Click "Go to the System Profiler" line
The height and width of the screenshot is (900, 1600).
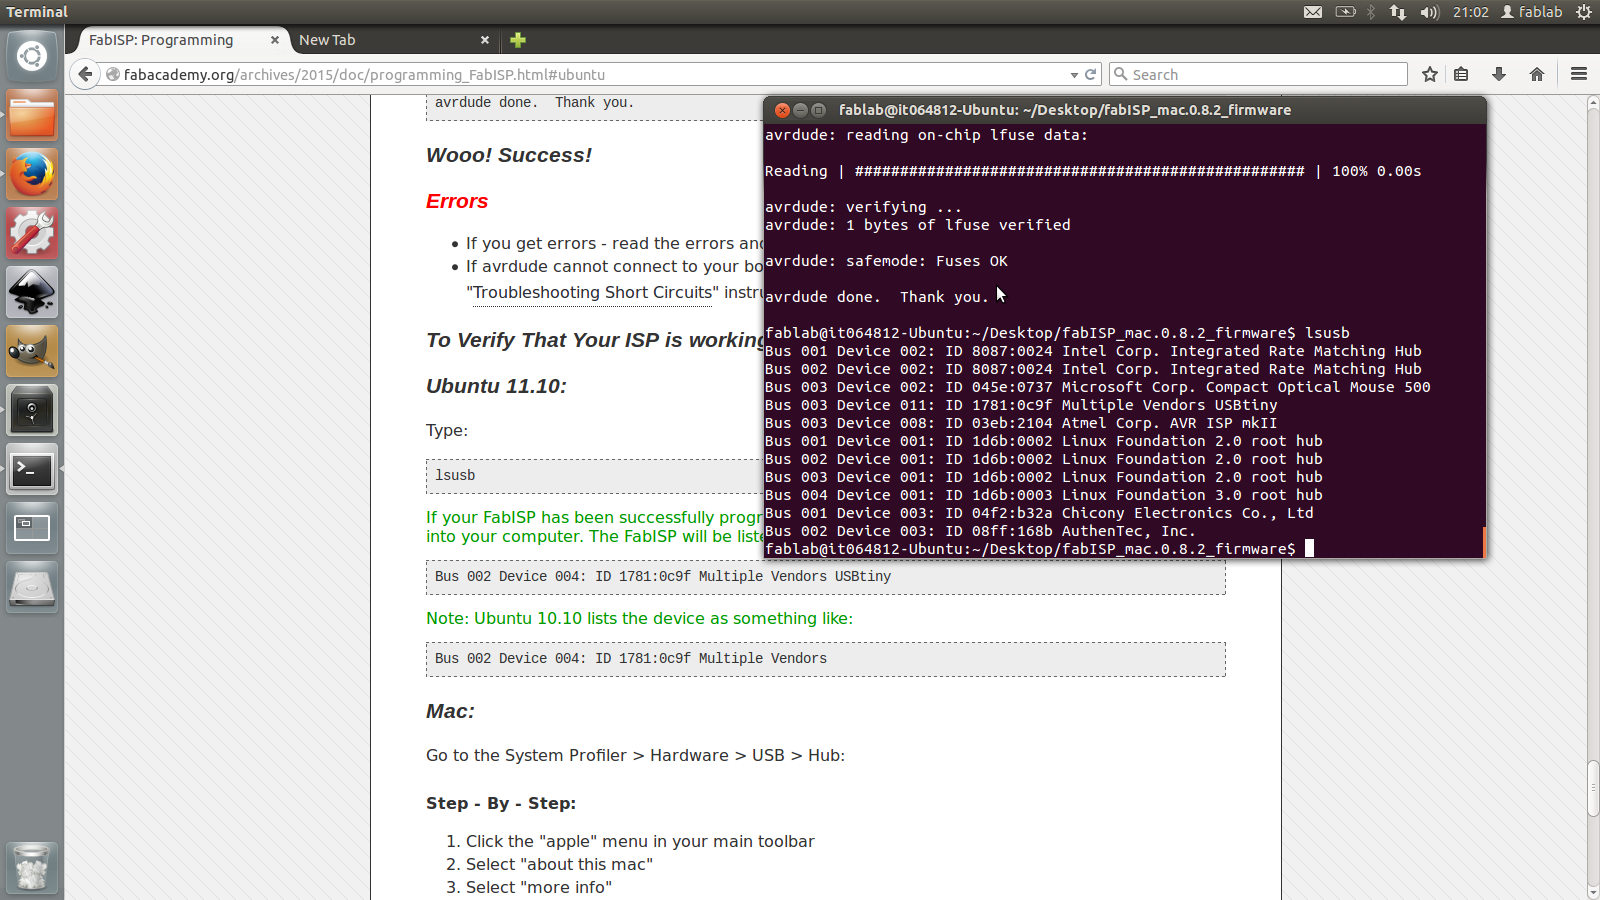(635, 755)
